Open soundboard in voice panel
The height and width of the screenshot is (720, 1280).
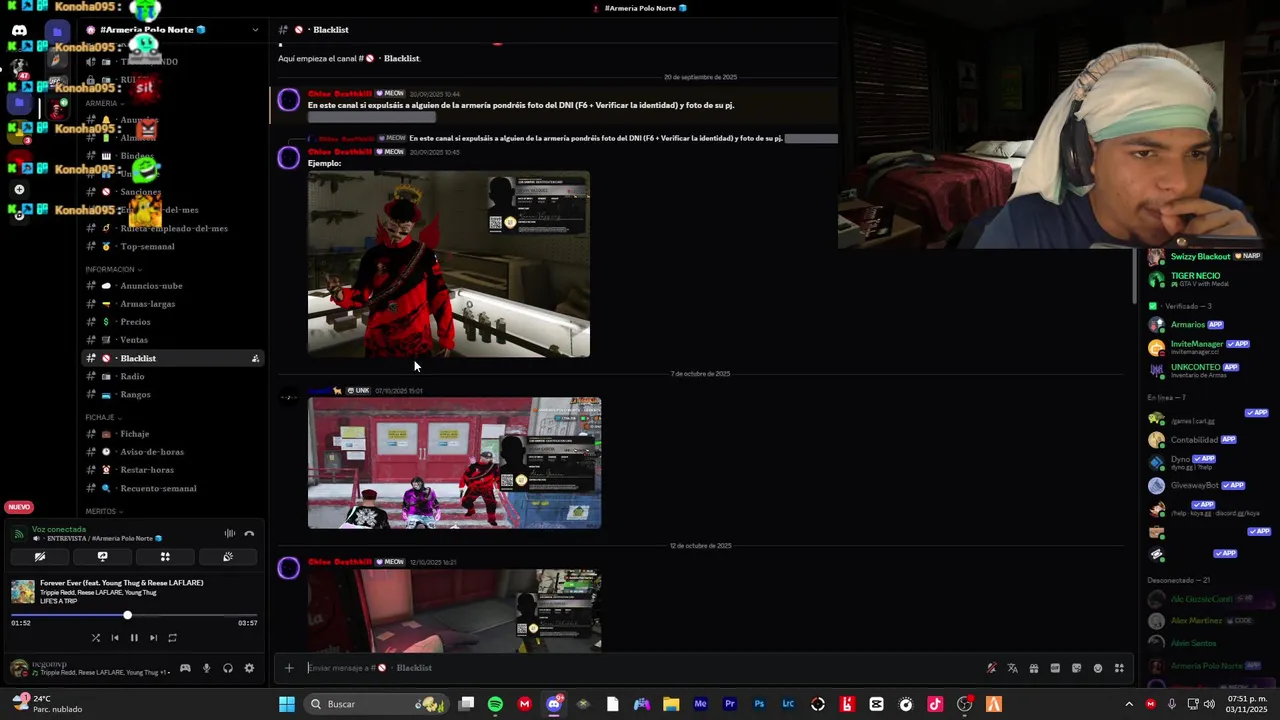tap(228, 557)
